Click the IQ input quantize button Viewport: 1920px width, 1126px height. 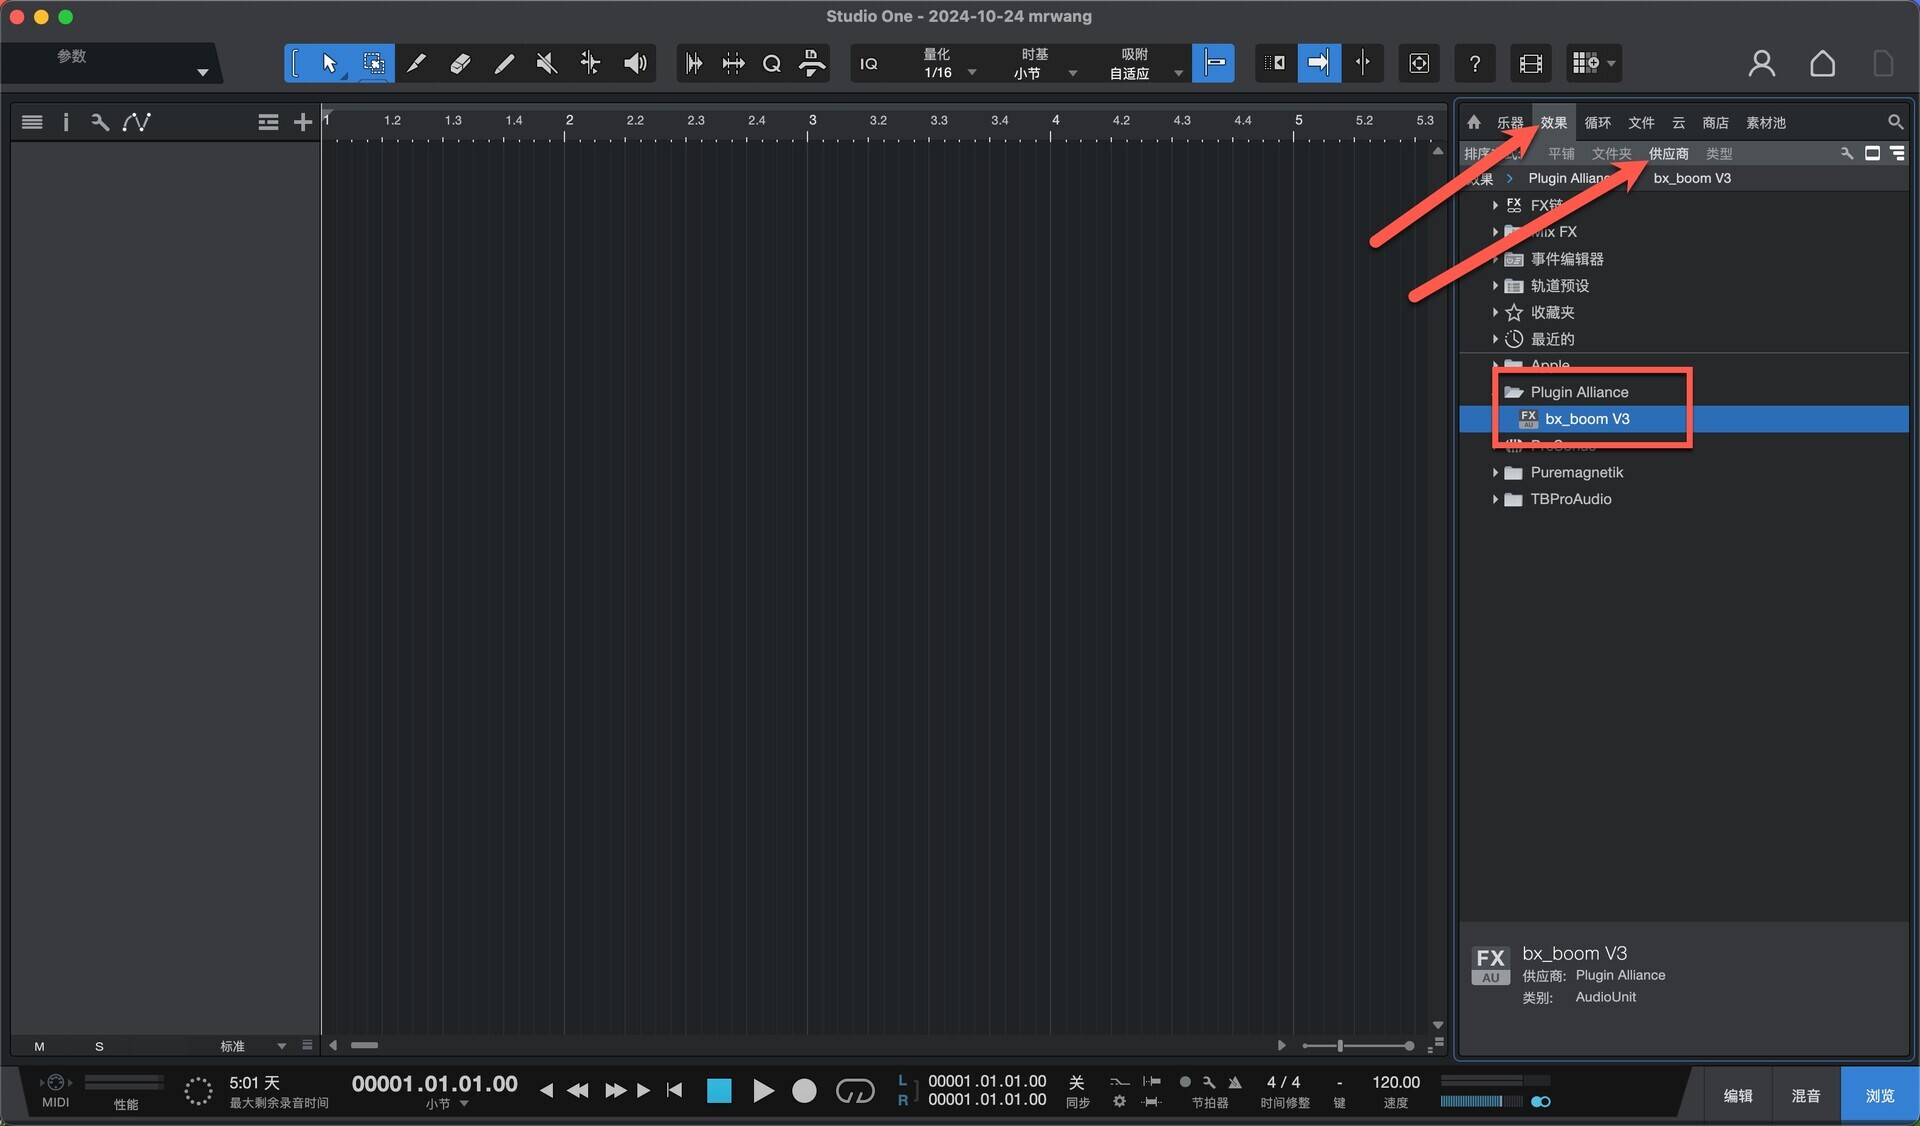pyautogui.click(x=869, y=63)
